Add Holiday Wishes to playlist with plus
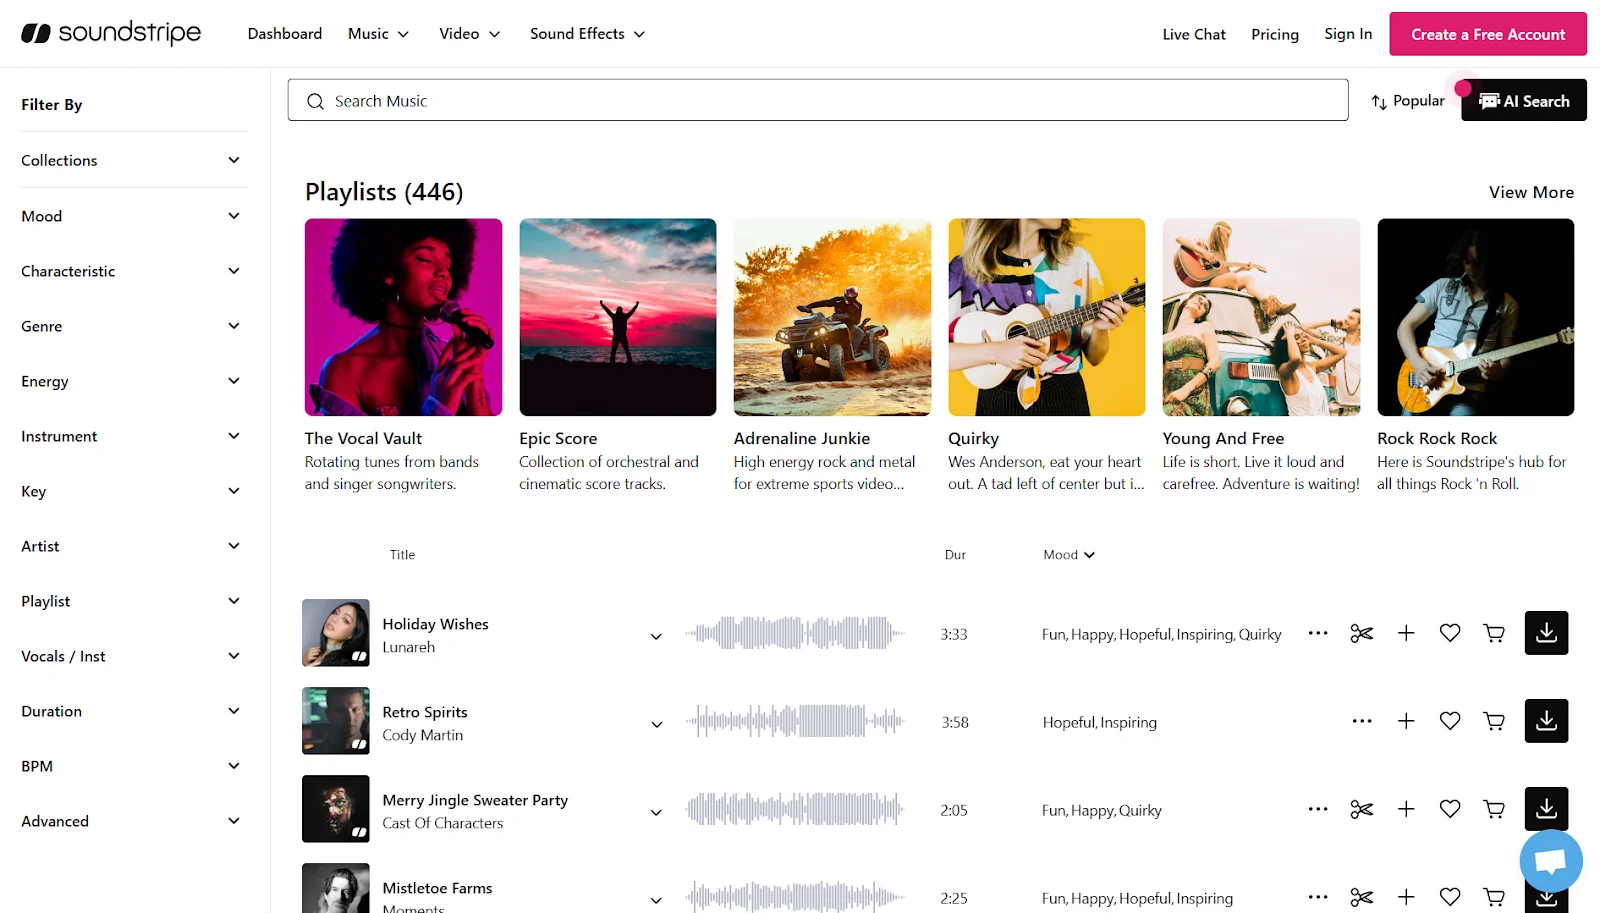The width and height of the screenshot is (1600, 913). [1406, 633]
